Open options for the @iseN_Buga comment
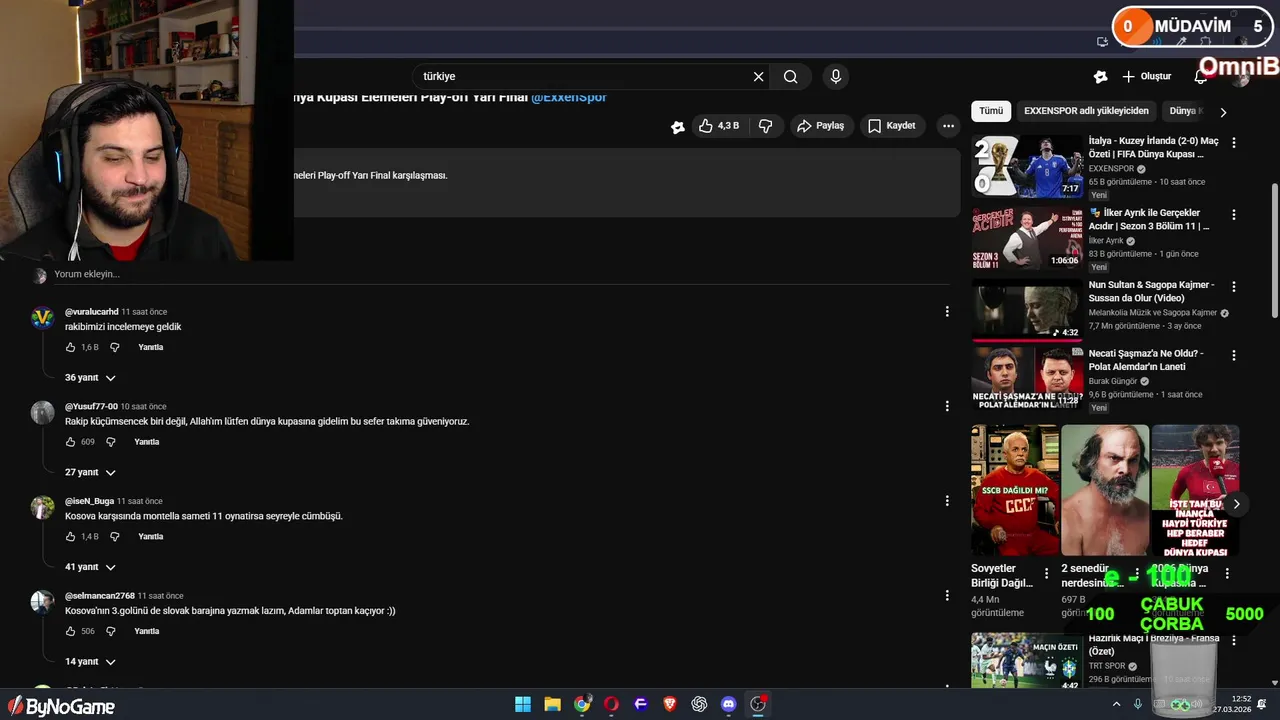Image resolution: width=1280 pixels, height=720 pixels. pos(947,501)
